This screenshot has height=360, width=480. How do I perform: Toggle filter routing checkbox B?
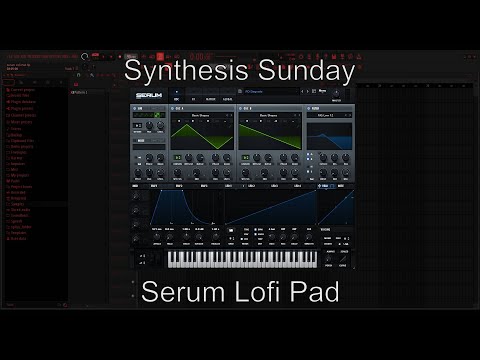308,159
